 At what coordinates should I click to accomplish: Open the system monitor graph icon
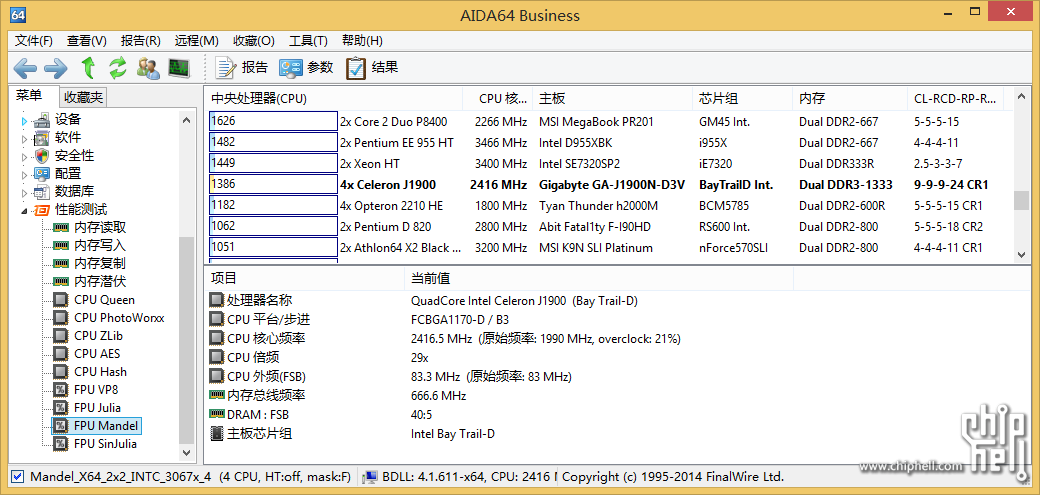click(x=178, y=67)
